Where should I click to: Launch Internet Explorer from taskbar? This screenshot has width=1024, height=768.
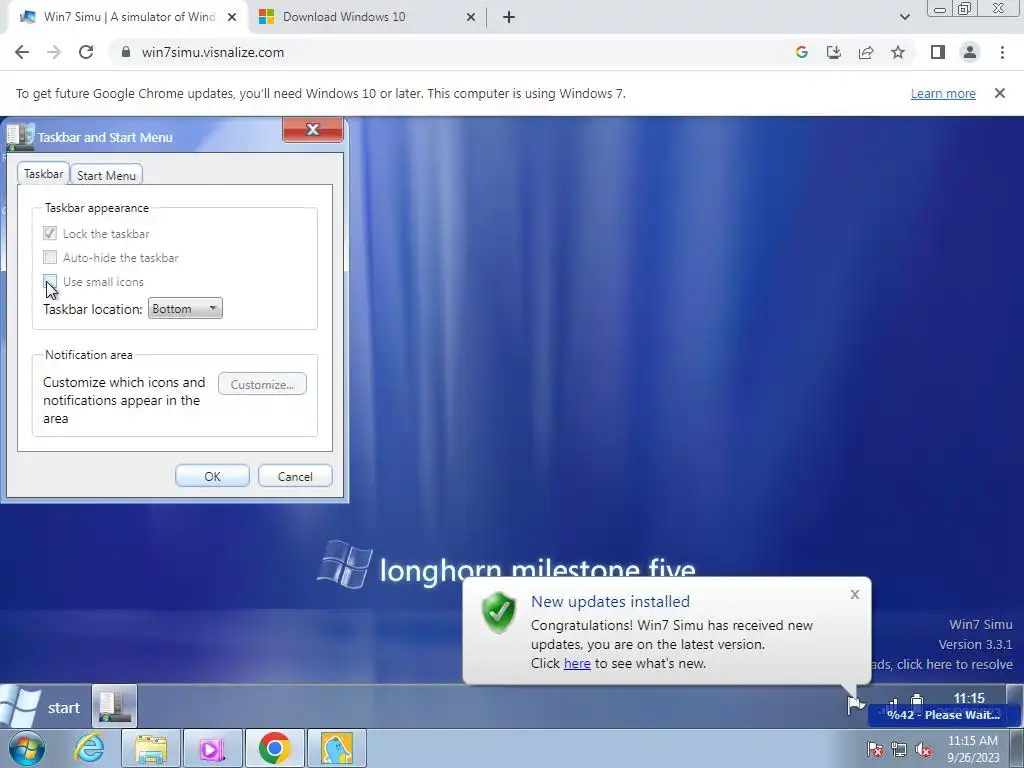89,748
